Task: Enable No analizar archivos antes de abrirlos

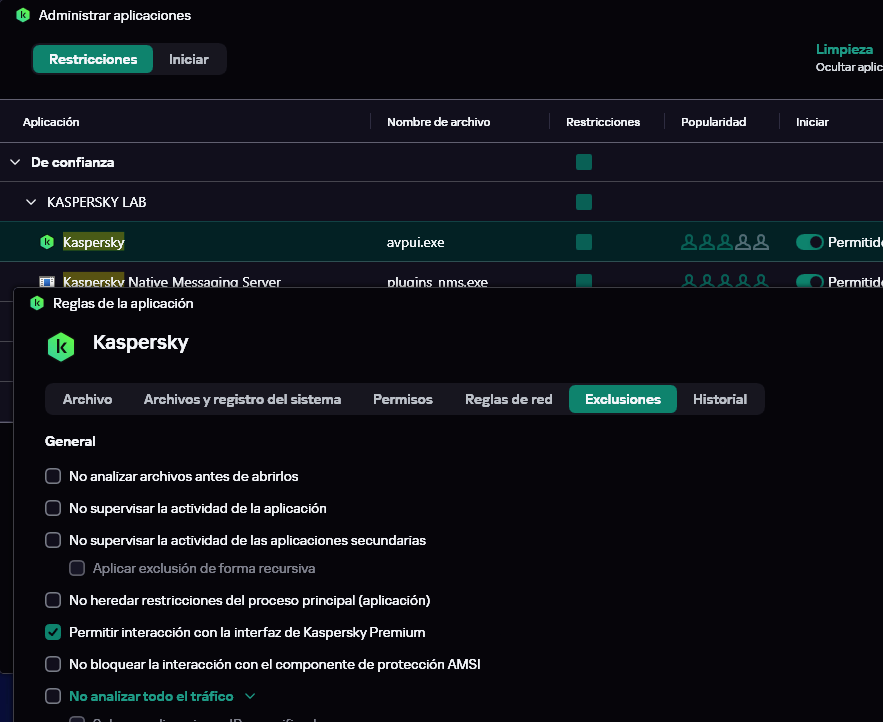Action: [54, 477]
